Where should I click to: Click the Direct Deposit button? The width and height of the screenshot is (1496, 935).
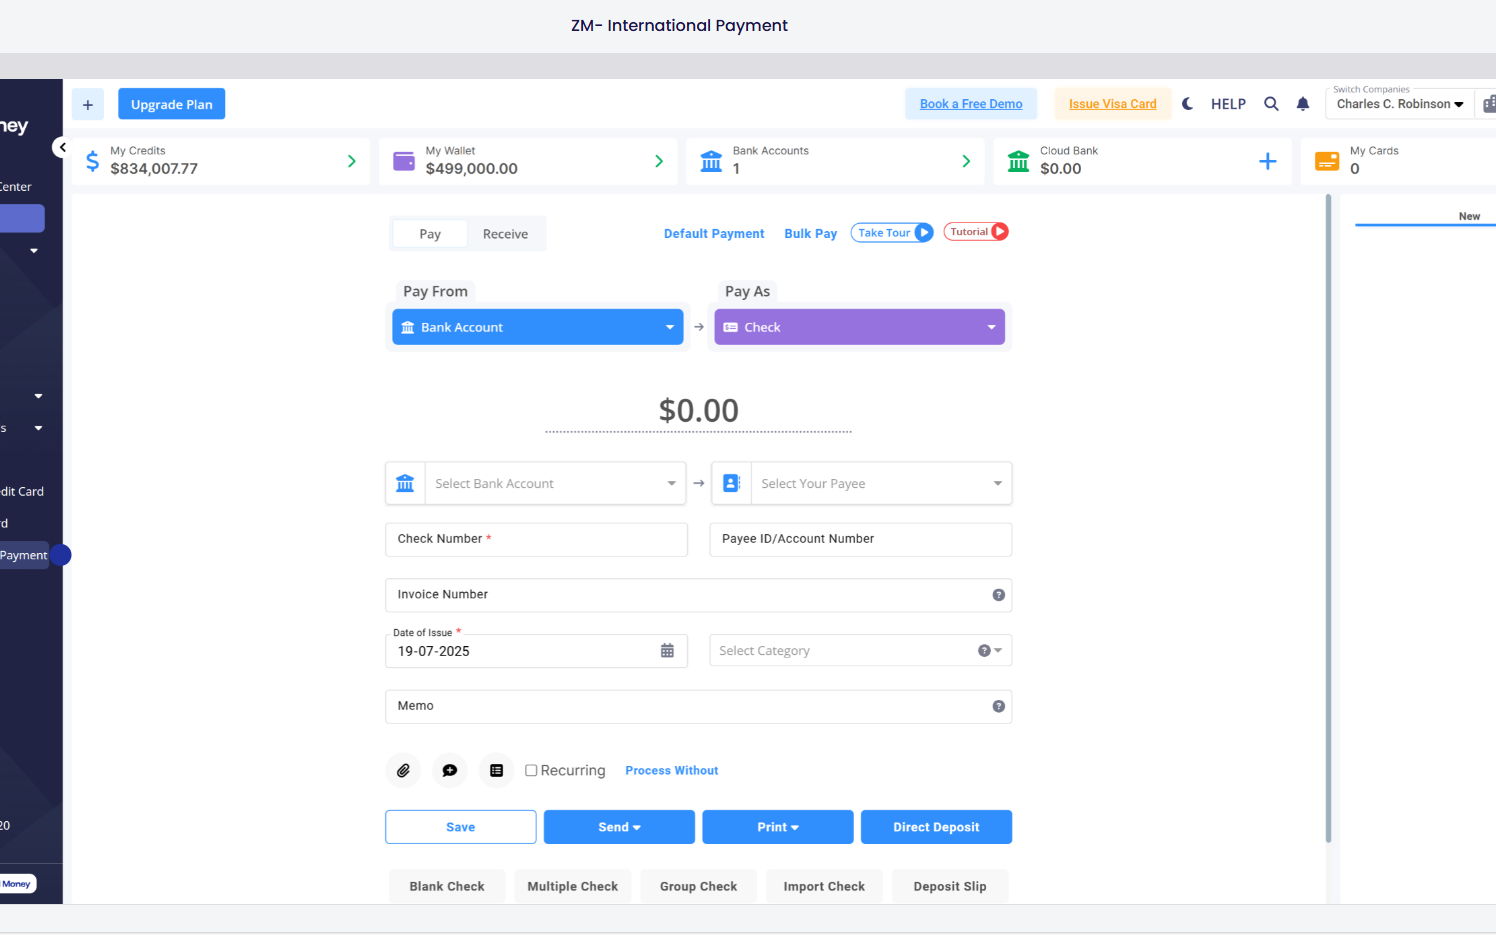coord(936,827)
